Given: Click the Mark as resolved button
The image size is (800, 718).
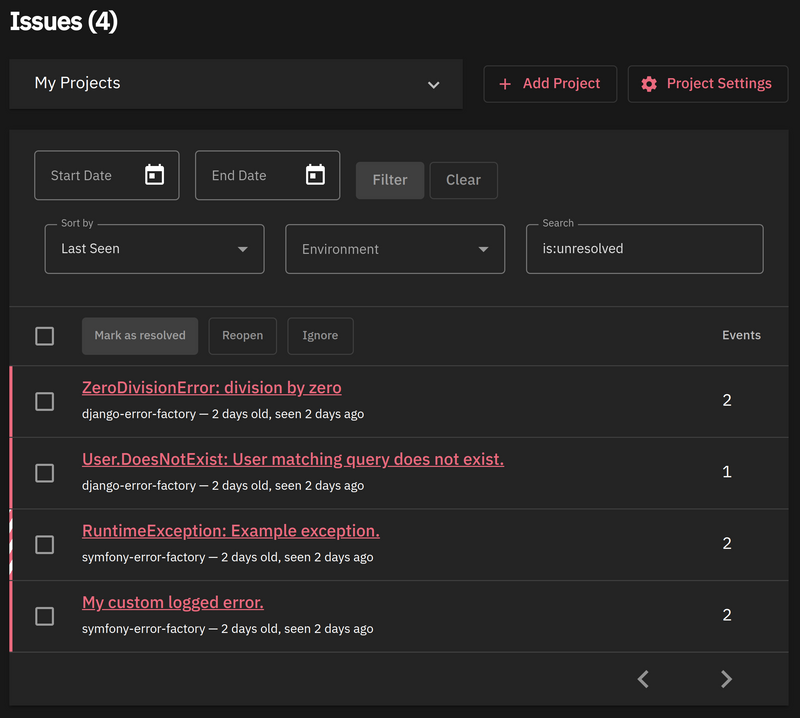Looking at the screenshot, I should (x=140, y=336).
